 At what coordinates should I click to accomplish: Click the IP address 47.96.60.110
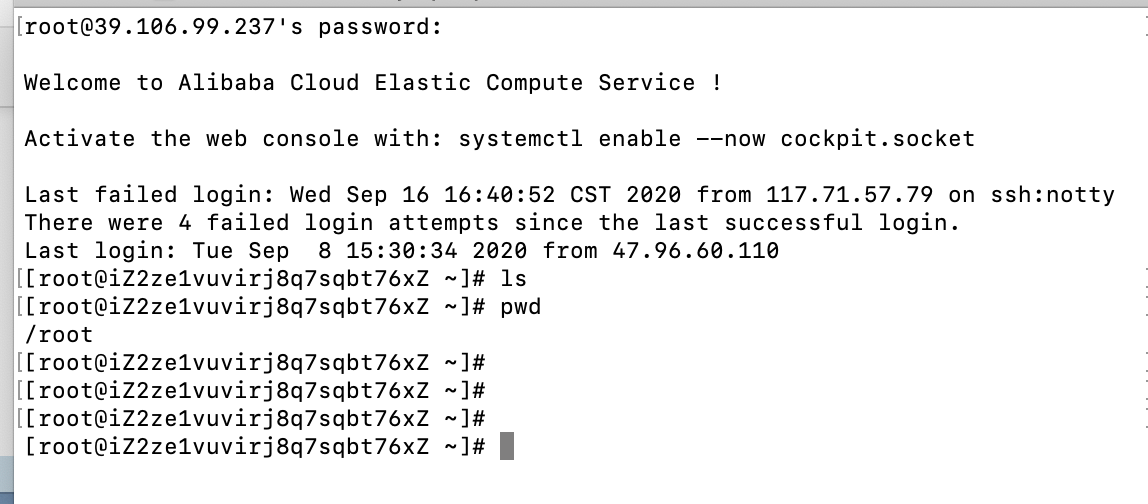point(696,251)
